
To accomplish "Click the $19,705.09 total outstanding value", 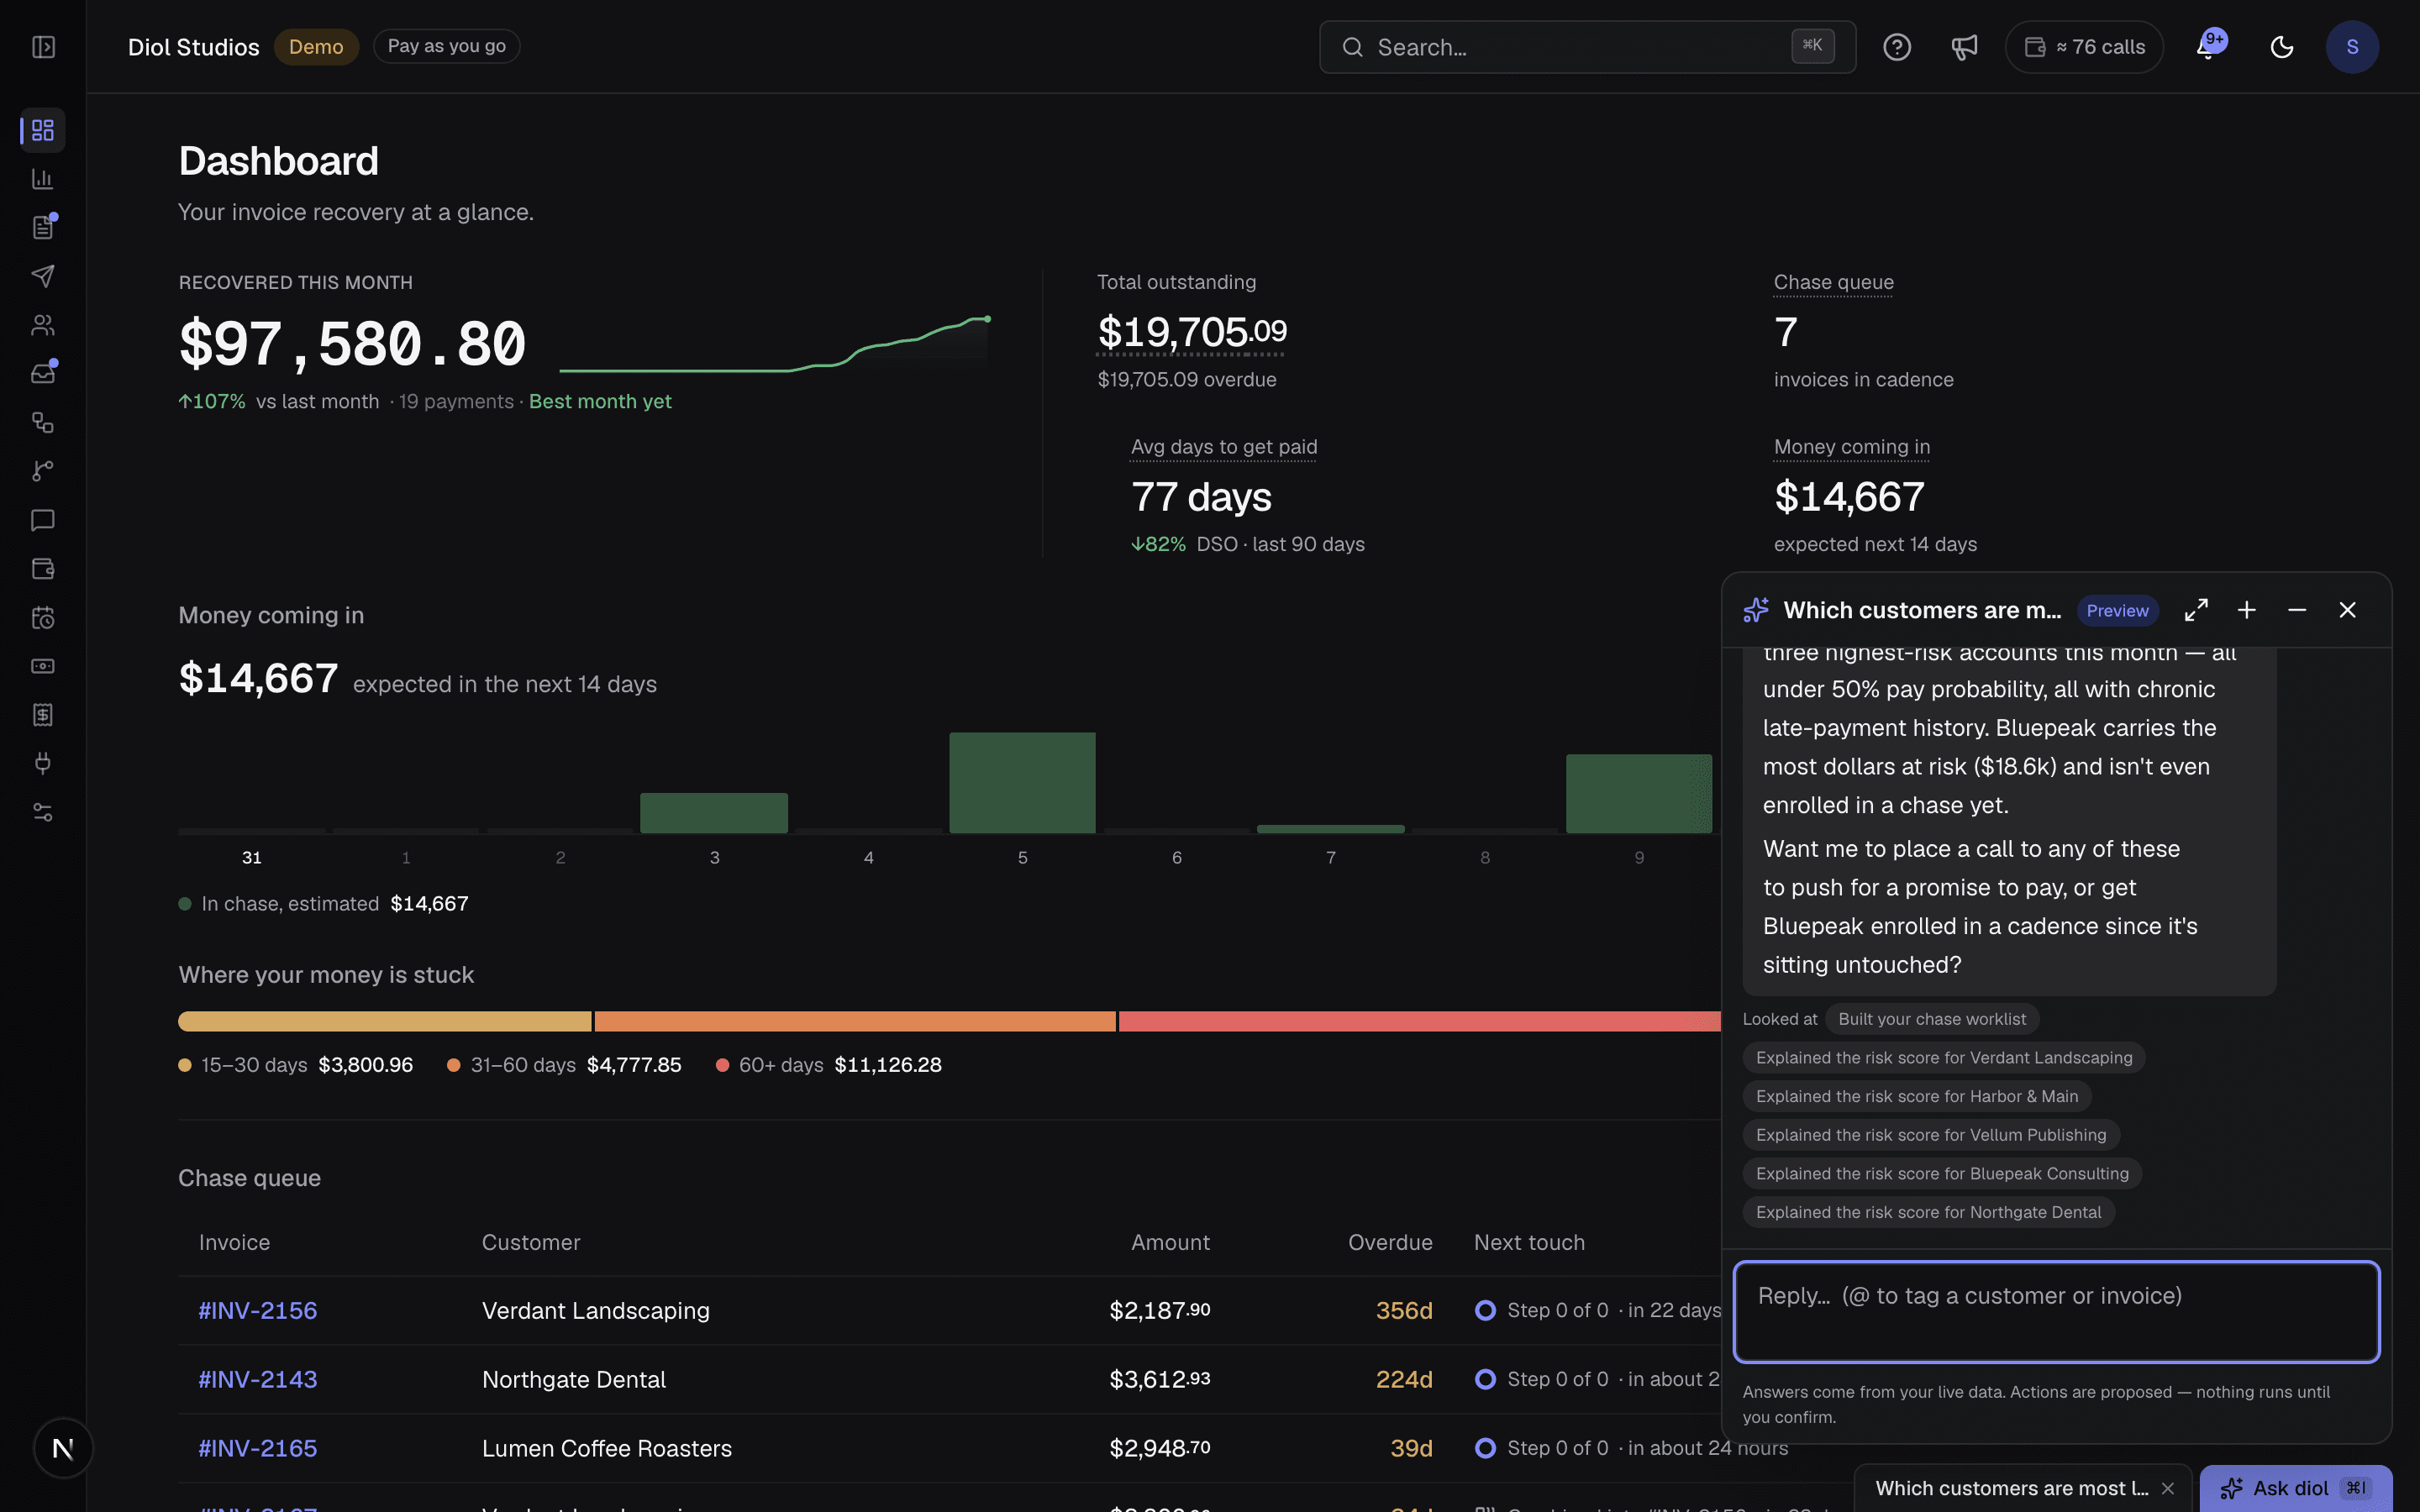I will 1192,332.
